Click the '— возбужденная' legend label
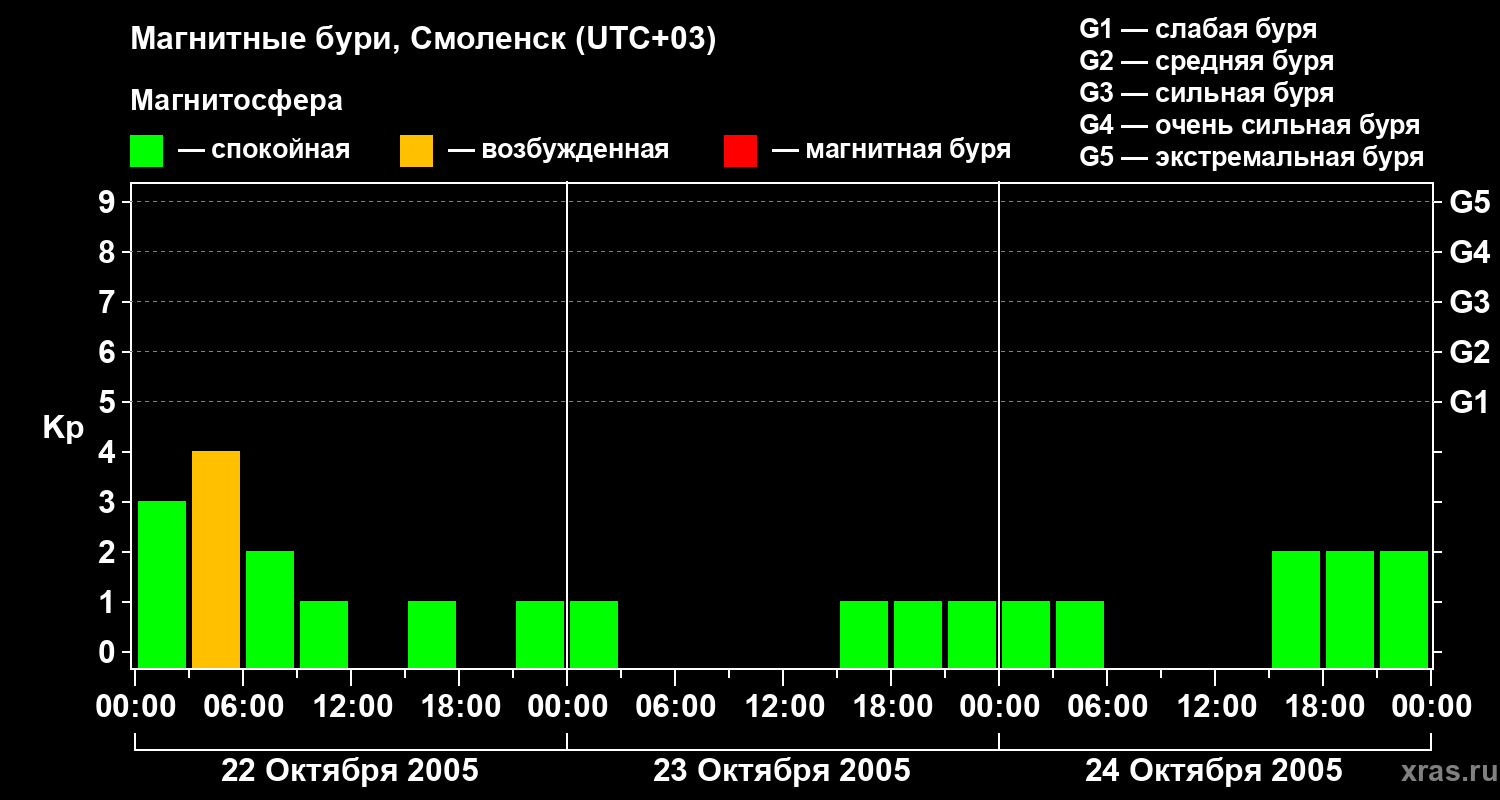The height and width of the screenshot is (800, 1500). (558, 150)
